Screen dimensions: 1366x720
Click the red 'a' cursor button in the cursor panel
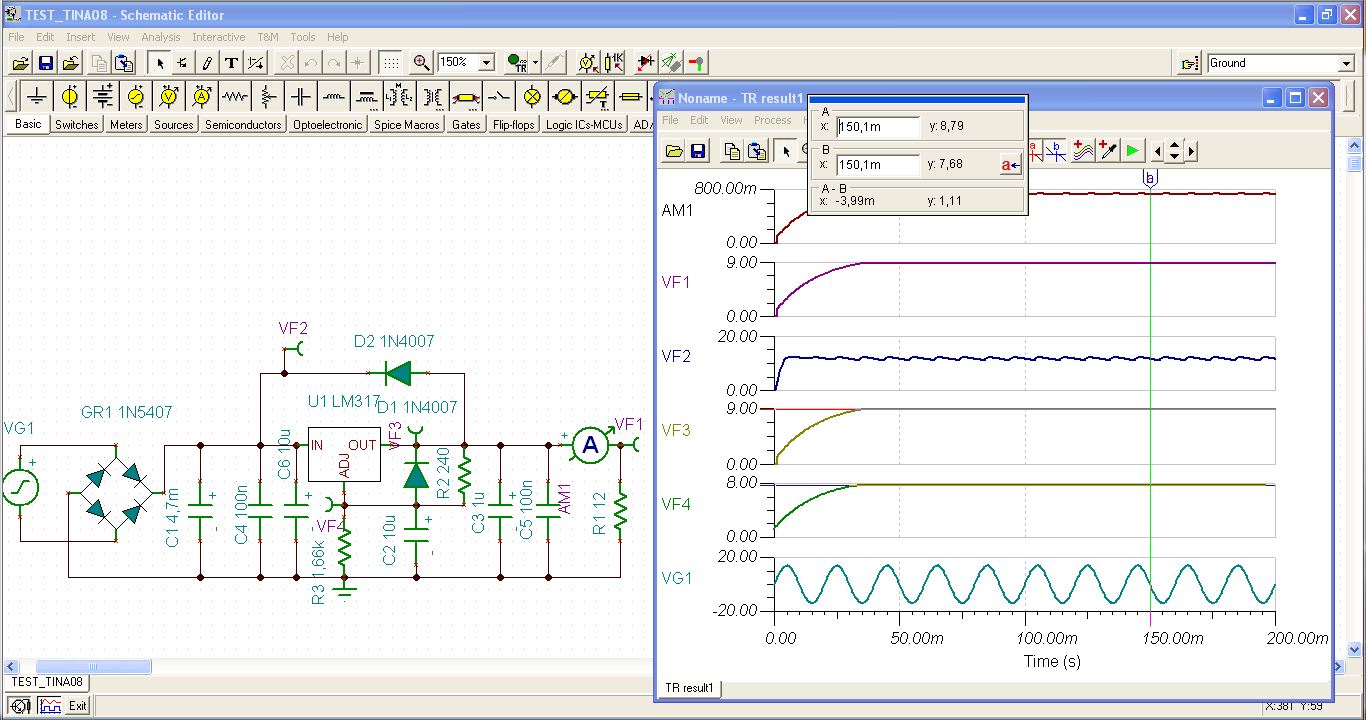tap(1010, 165)
